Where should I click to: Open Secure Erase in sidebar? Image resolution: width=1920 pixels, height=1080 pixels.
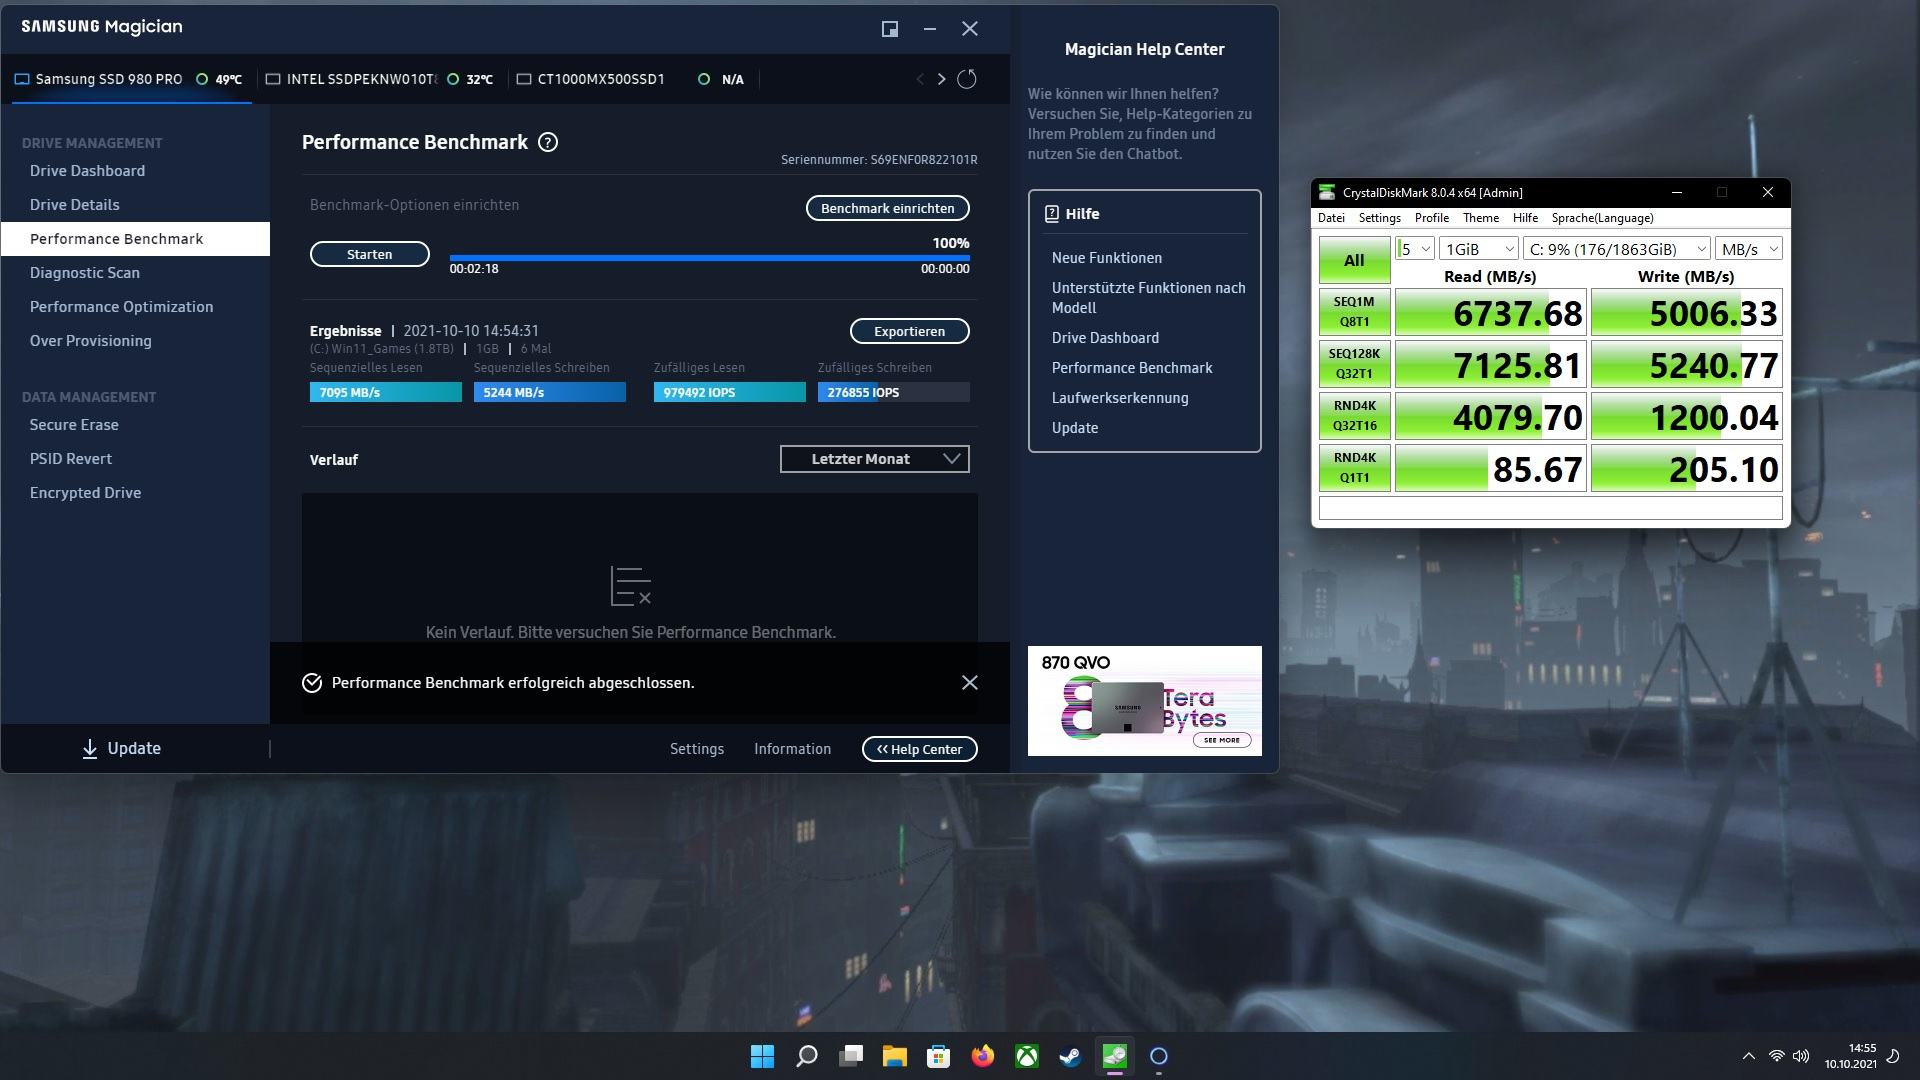74,425
